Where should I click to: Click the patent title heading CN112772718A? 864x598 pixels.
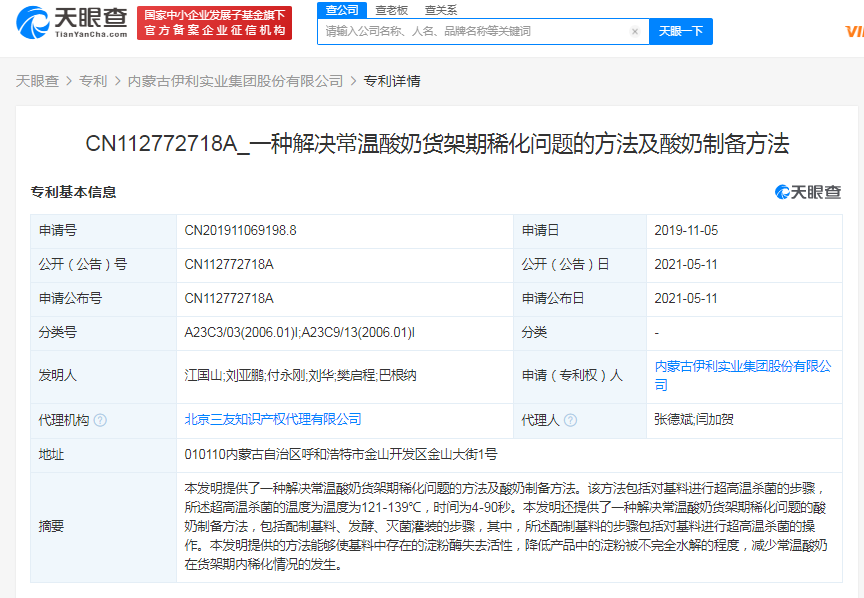pos(437,144)
